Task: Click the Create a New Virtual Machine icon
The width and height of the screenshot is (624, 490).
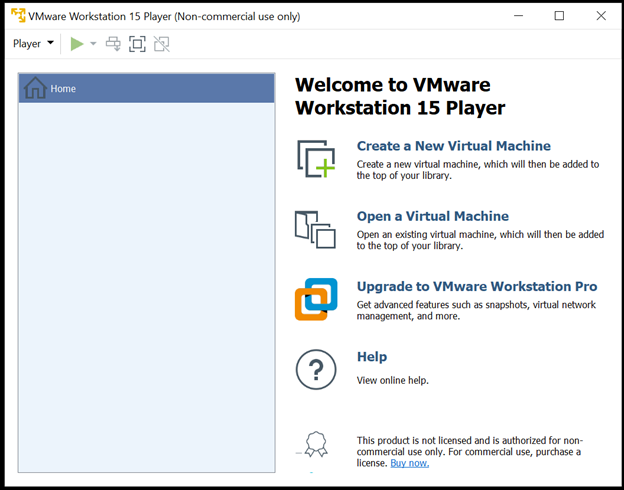Action: coord(316,159)
